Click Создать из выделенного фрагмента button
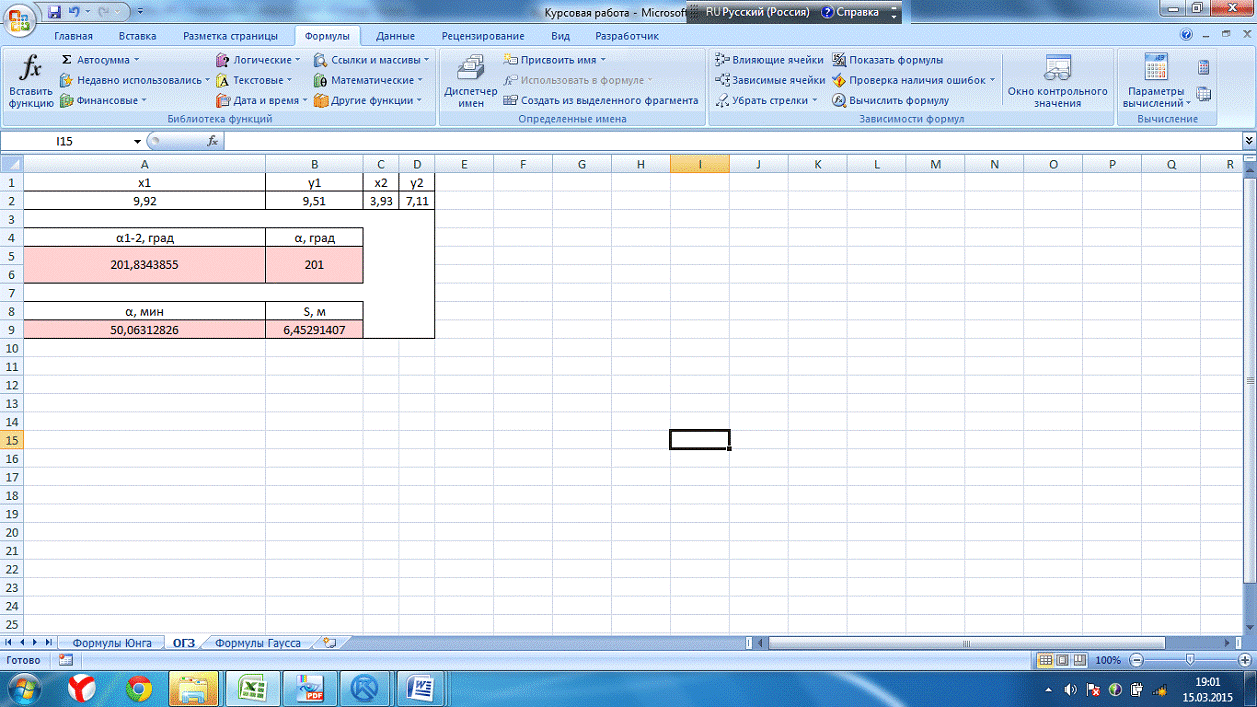This screenshot has width=1257, height=707. click(601, 100)
